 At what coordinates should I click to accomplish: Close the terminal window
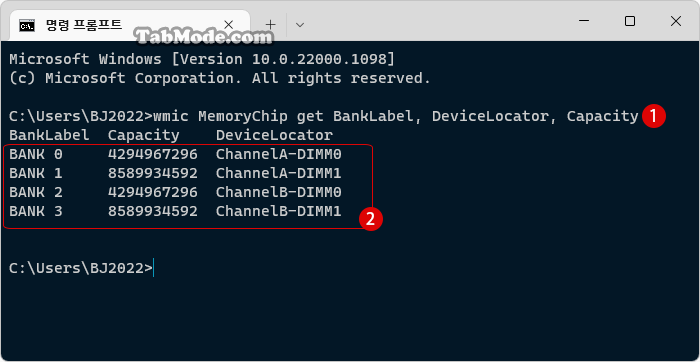pyautogui.click(x=675, y=21)
